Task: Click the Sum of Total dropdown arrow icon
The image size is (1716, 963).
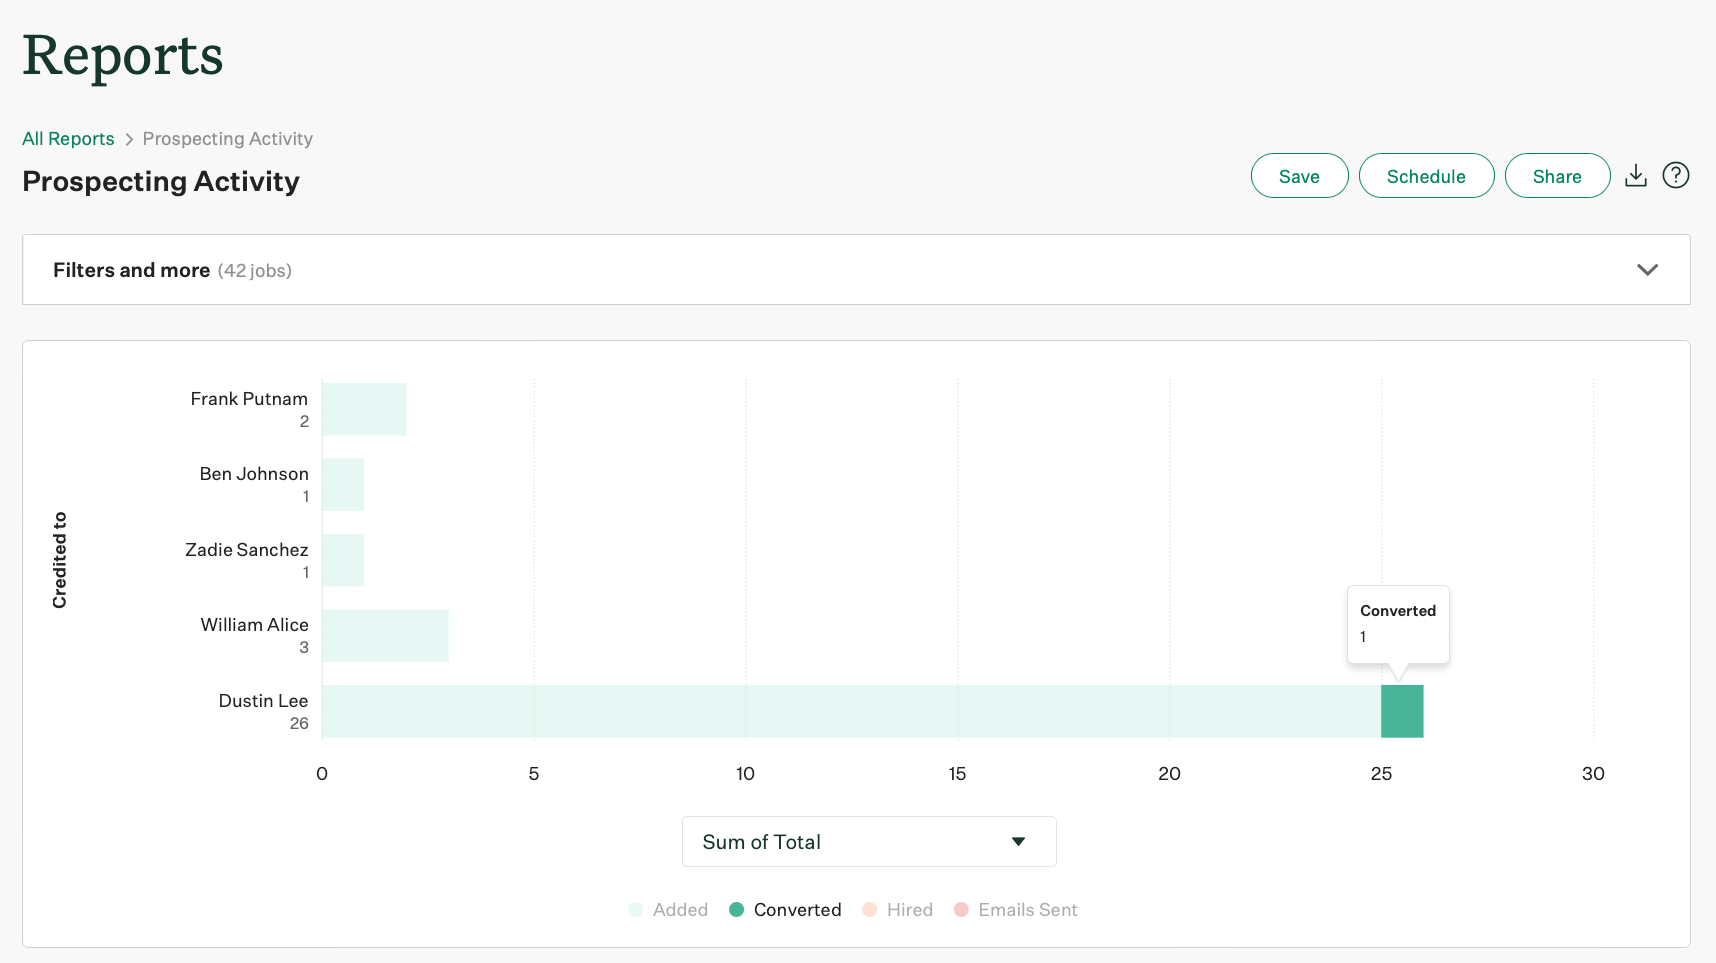Action: (1019, 841)
